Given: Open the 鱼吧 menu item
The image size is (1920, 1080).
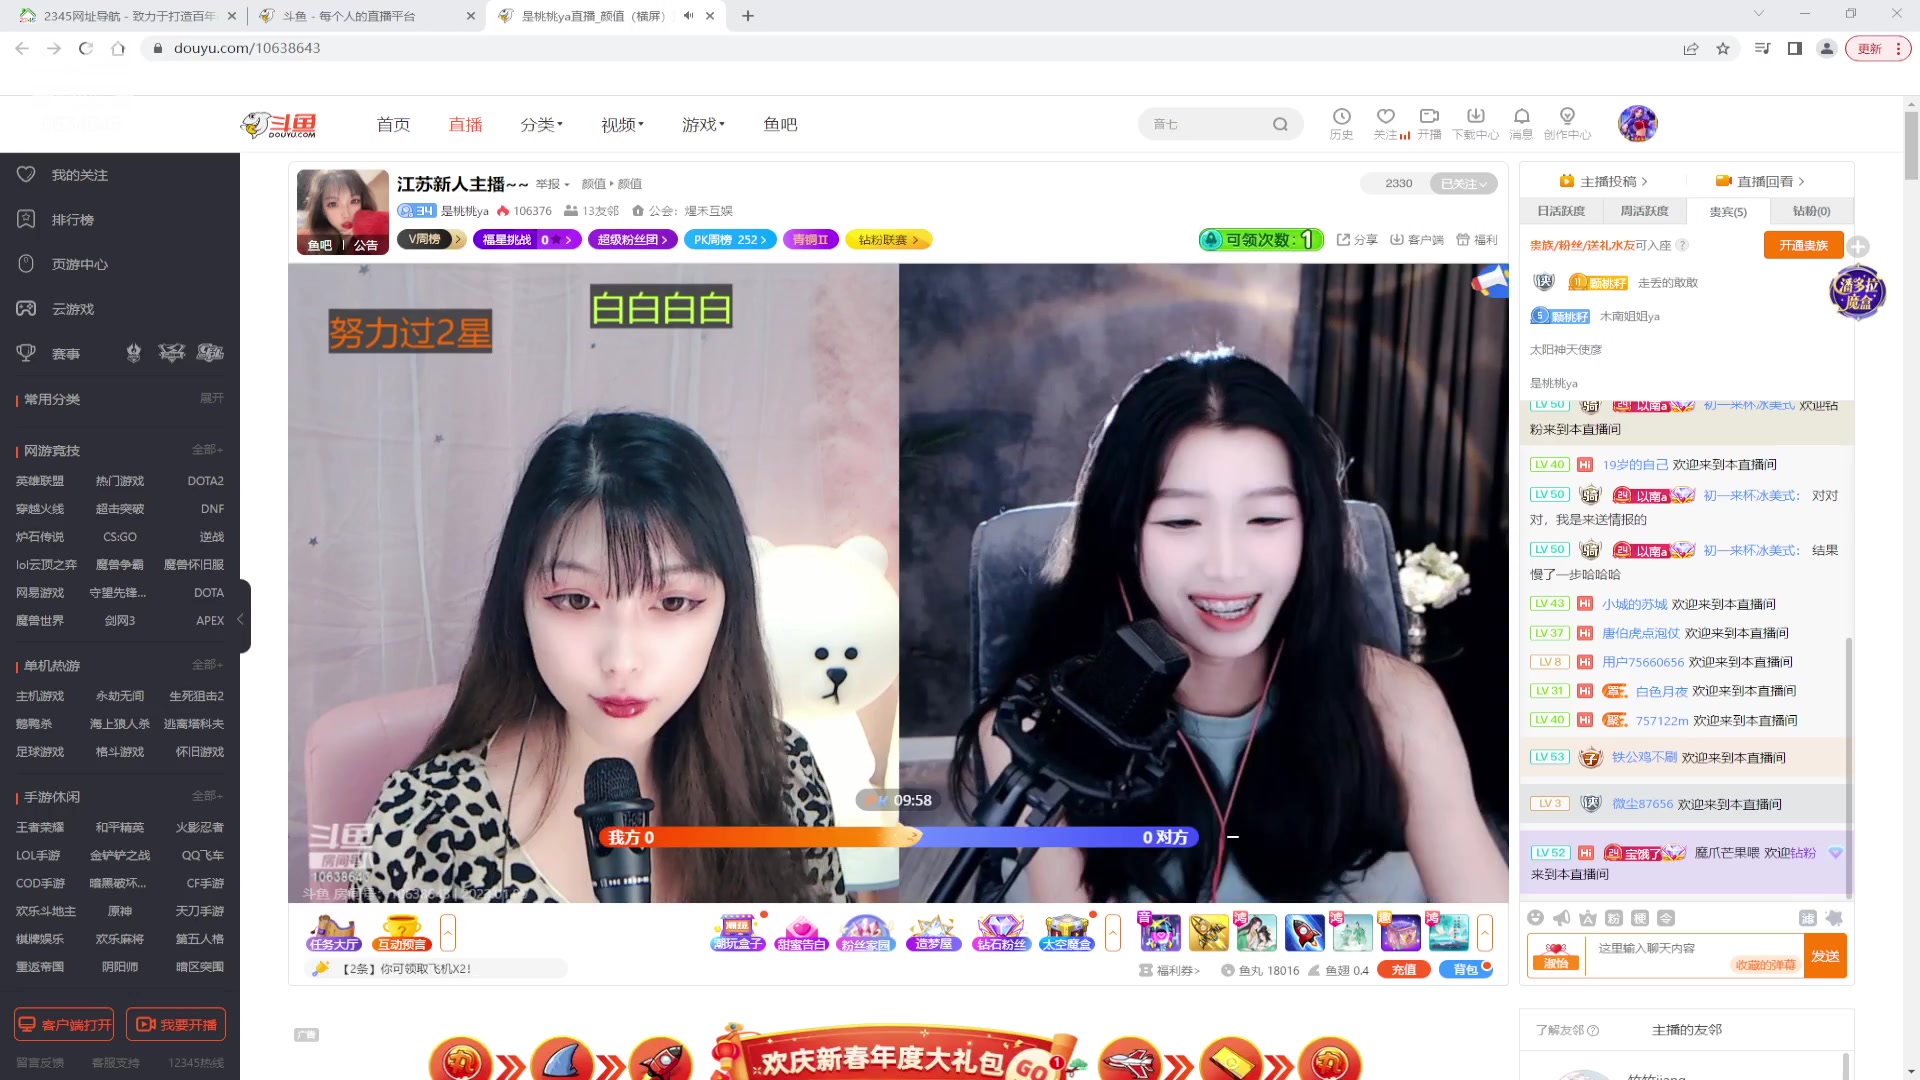Looking at the screenshot, I should [780, 124].
